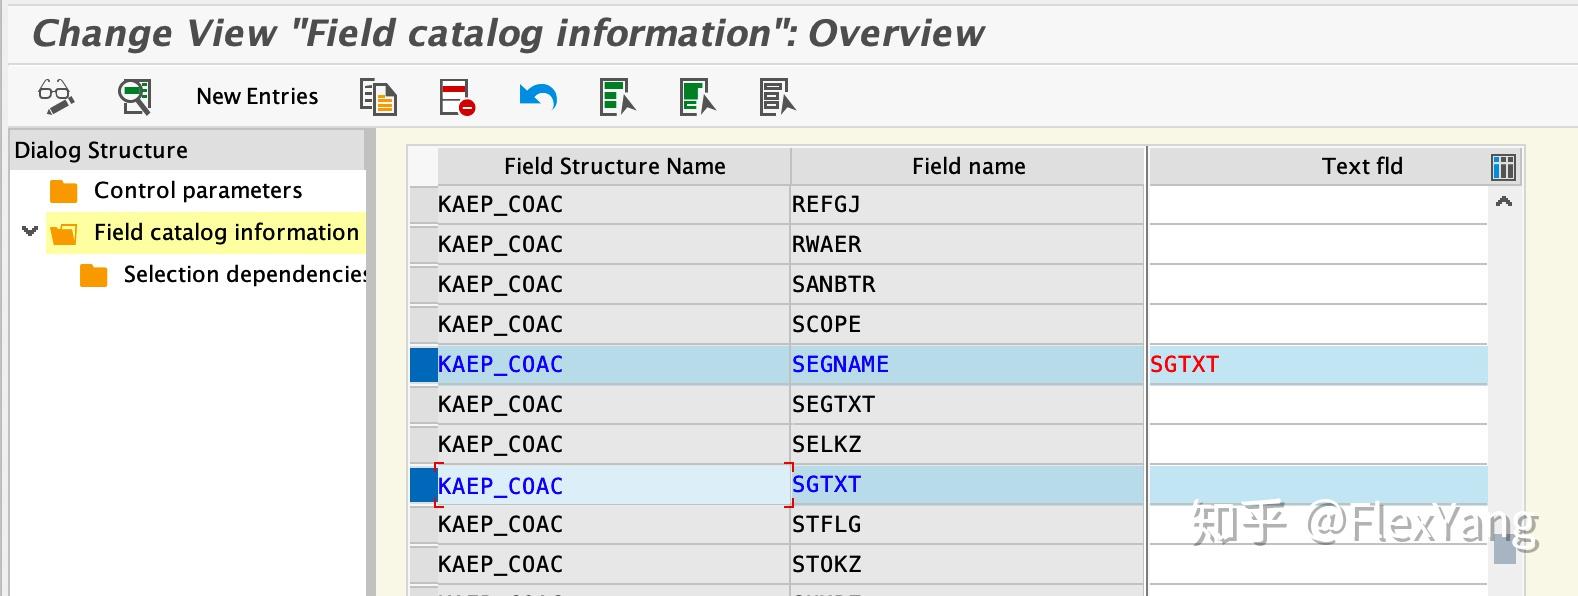
Task: Toggle the row selector for the SEGTXT row
Action: pyautogui.click(x=424, y=404)
